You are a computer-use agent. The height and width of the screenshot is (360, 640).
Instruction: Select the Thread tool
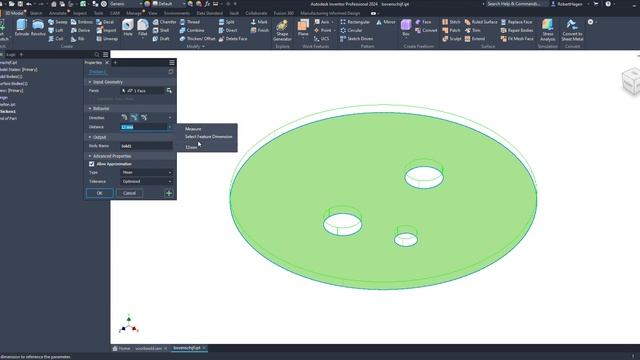coord(190,22)
